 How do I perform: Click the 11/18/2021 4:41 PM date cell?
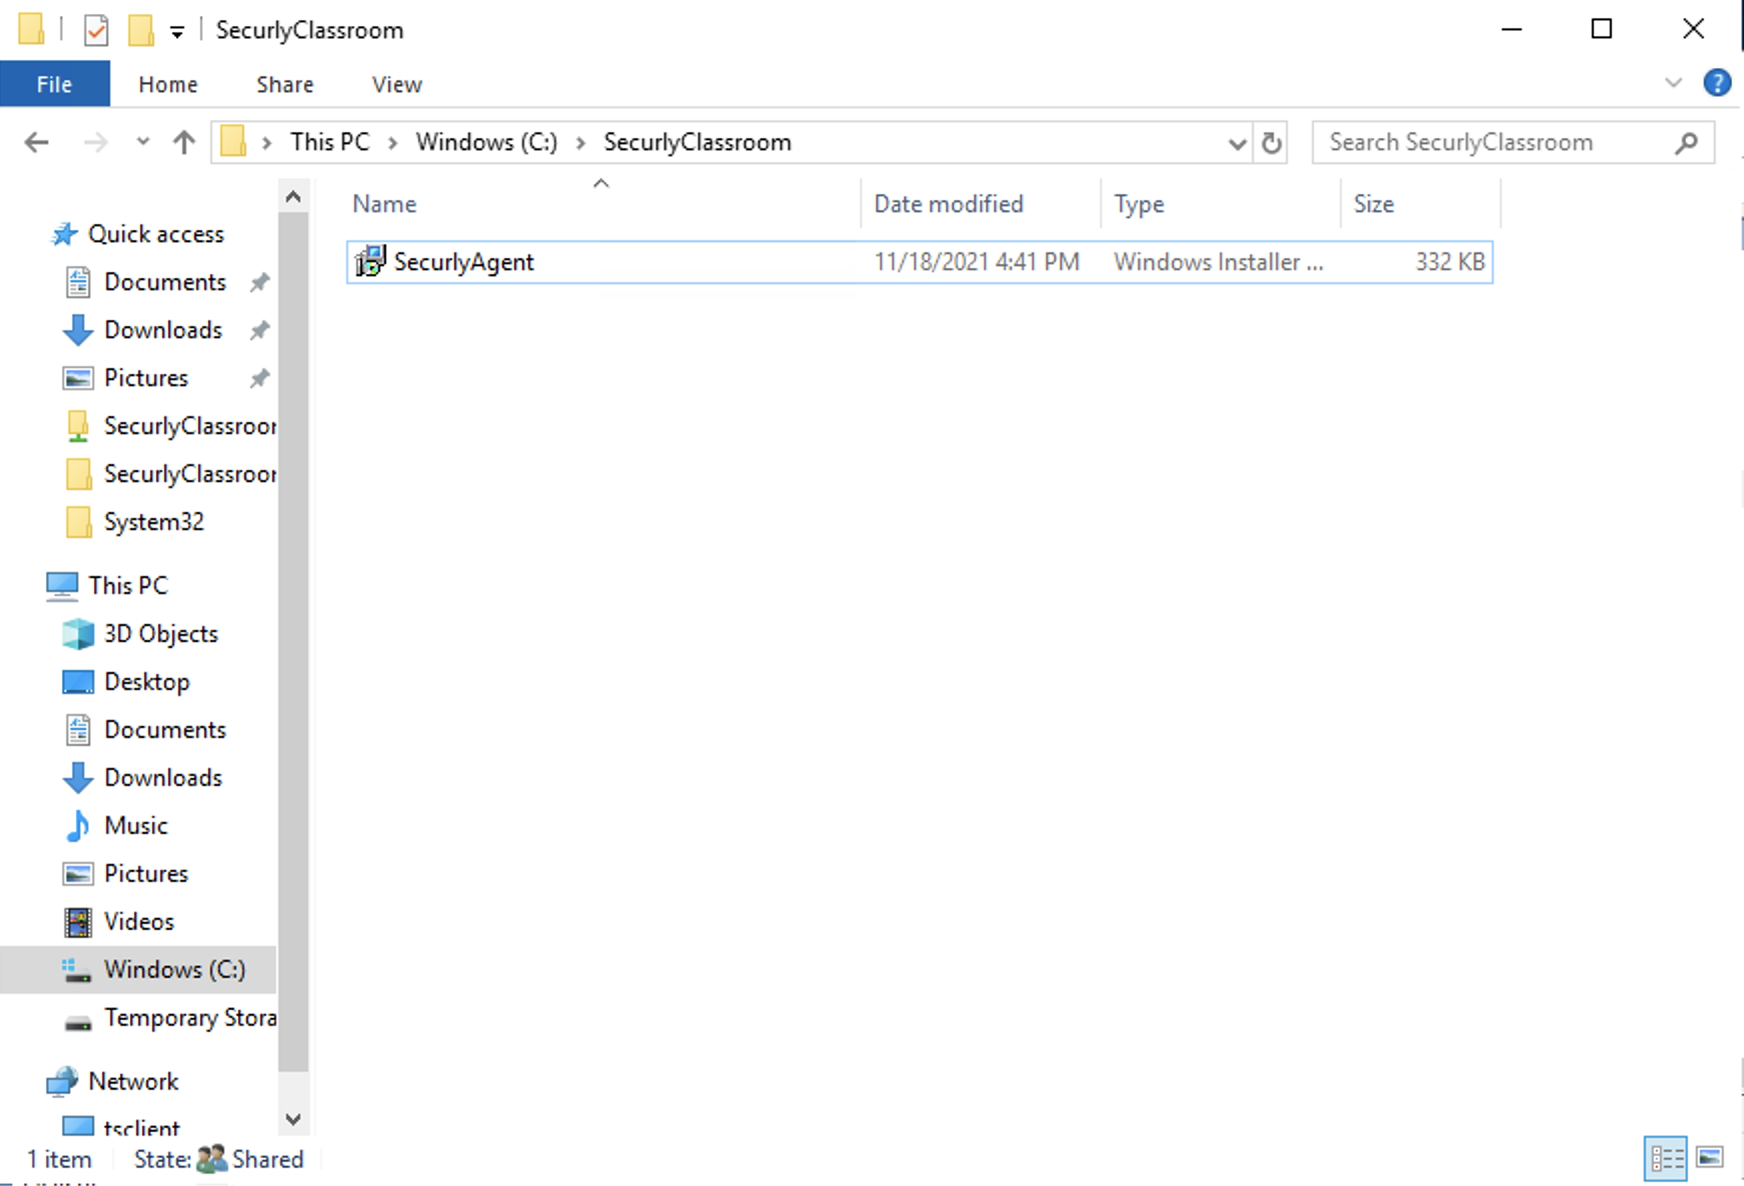pos(976,262)
